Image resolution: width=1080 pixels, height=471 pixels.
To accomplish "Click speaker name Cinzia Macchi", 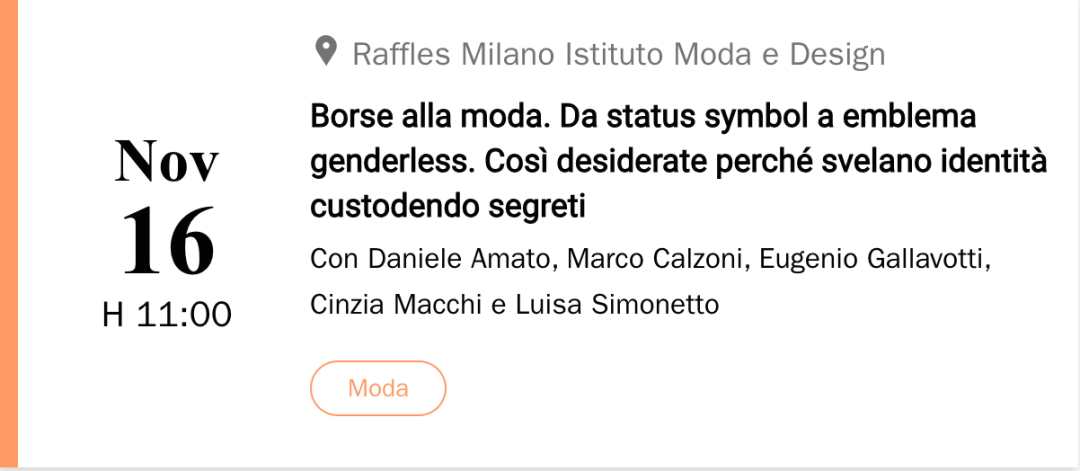I will 397,304.
